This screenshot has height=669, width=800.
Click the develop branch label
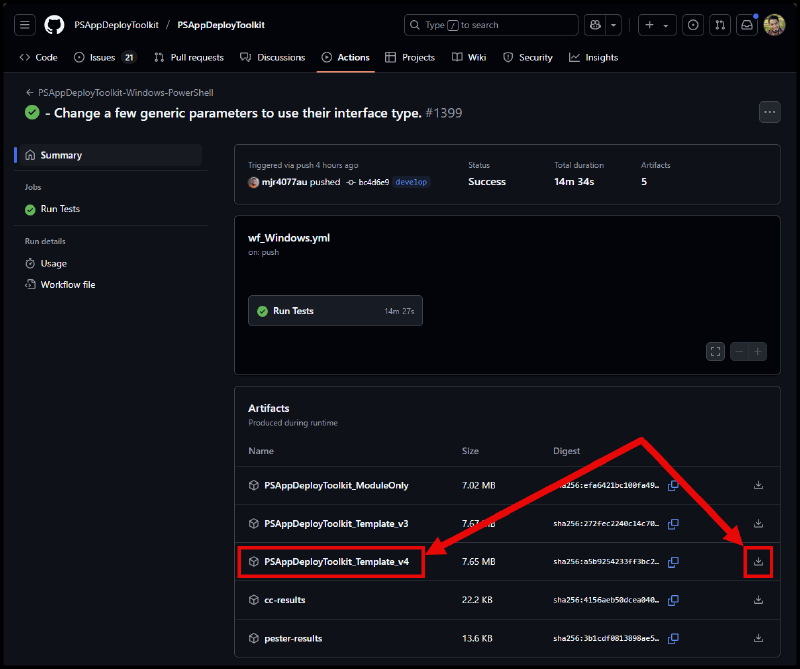(x=411, y=182)
